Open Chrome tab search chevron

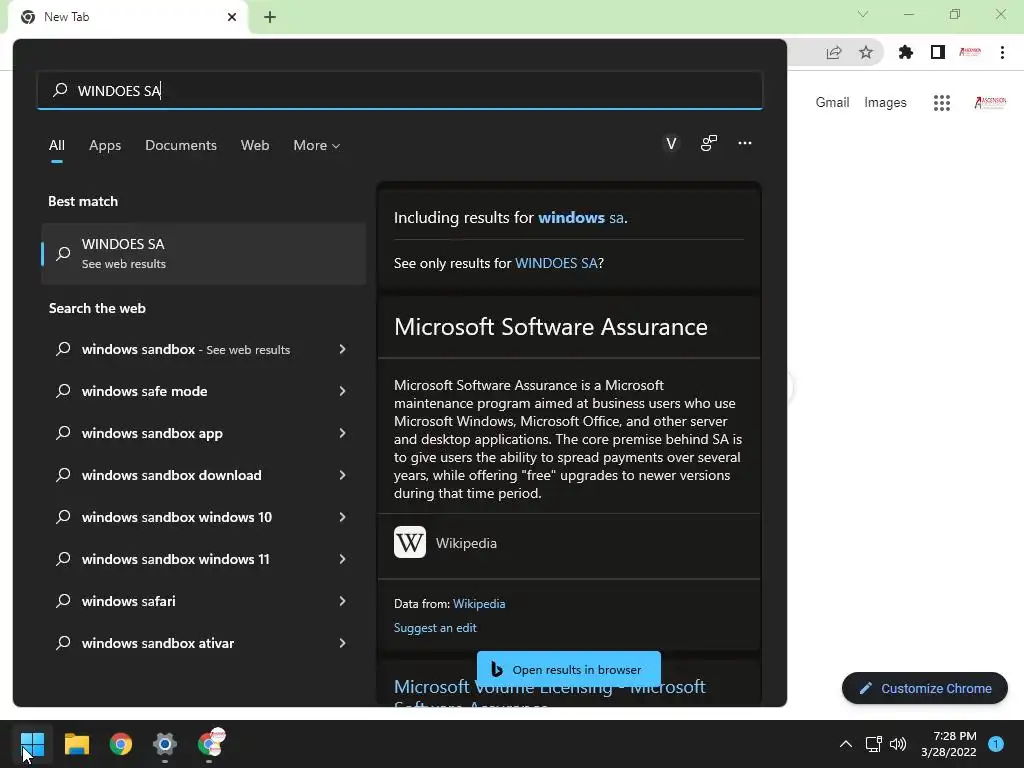[863, 14]
